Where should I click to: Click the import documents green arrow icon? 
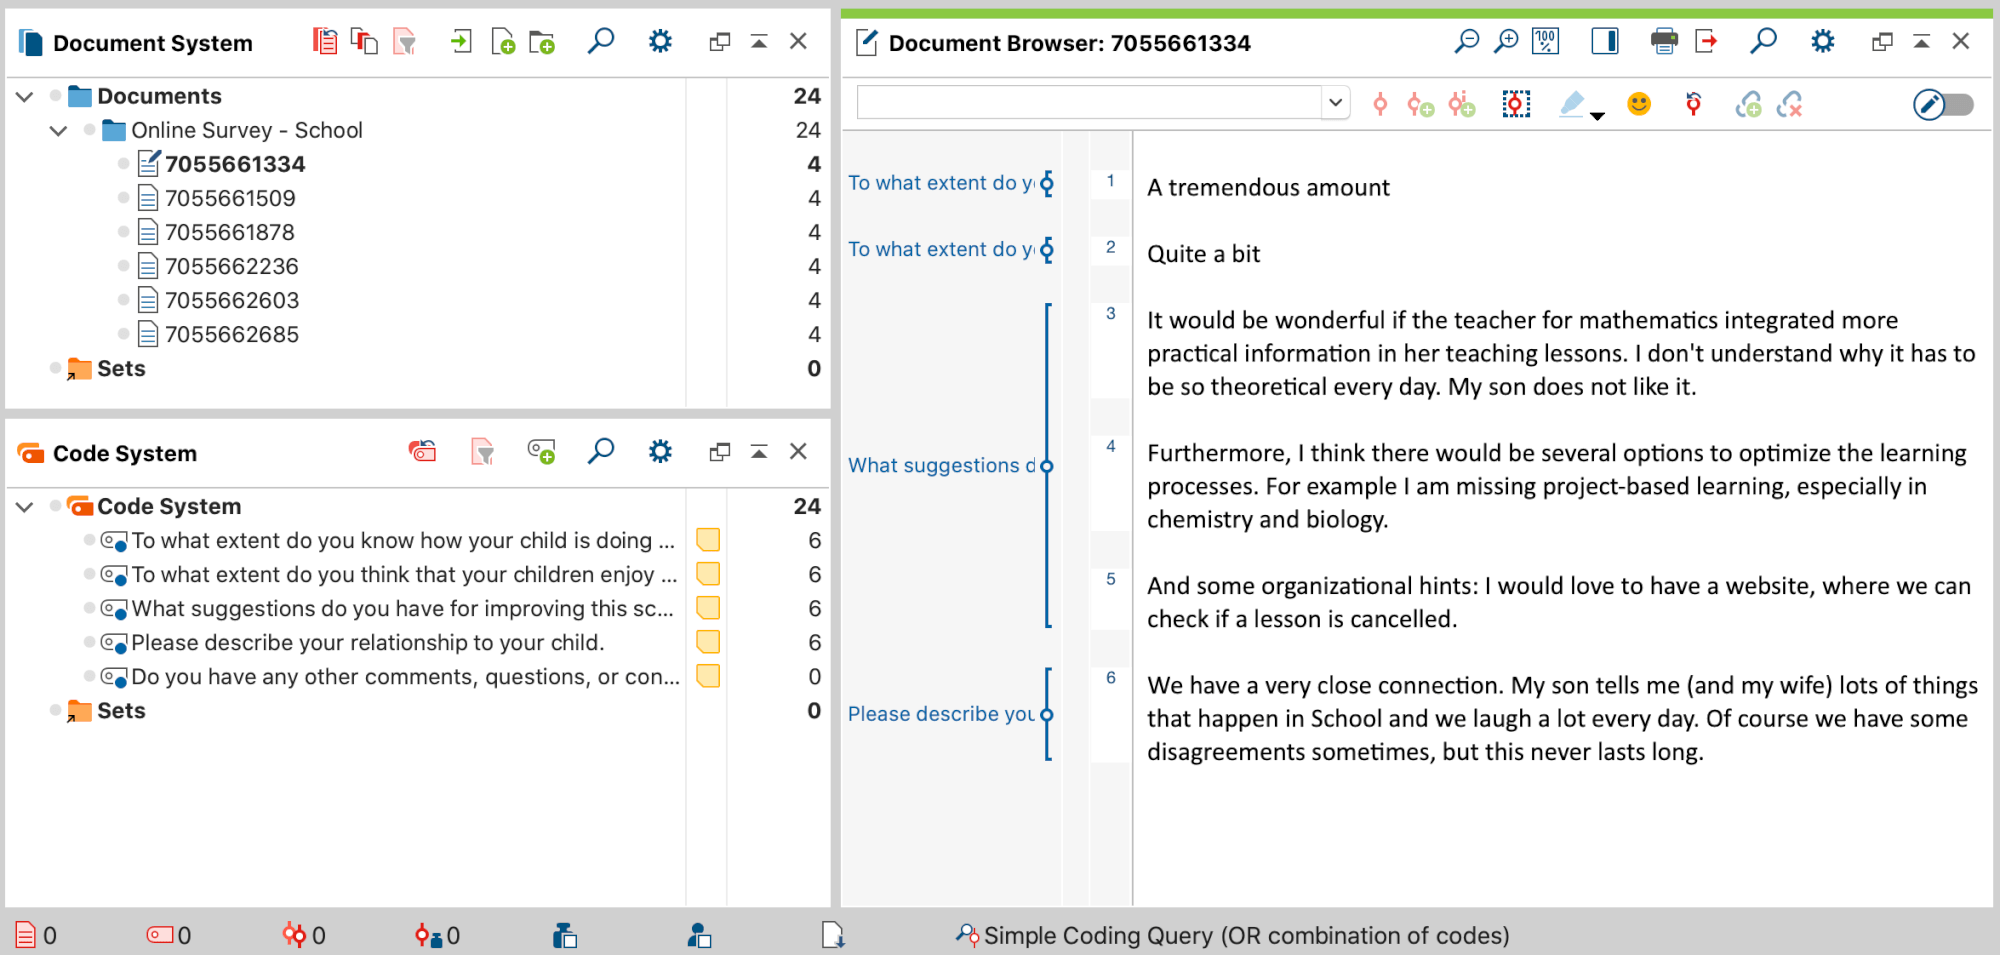[x=461, y=42]
